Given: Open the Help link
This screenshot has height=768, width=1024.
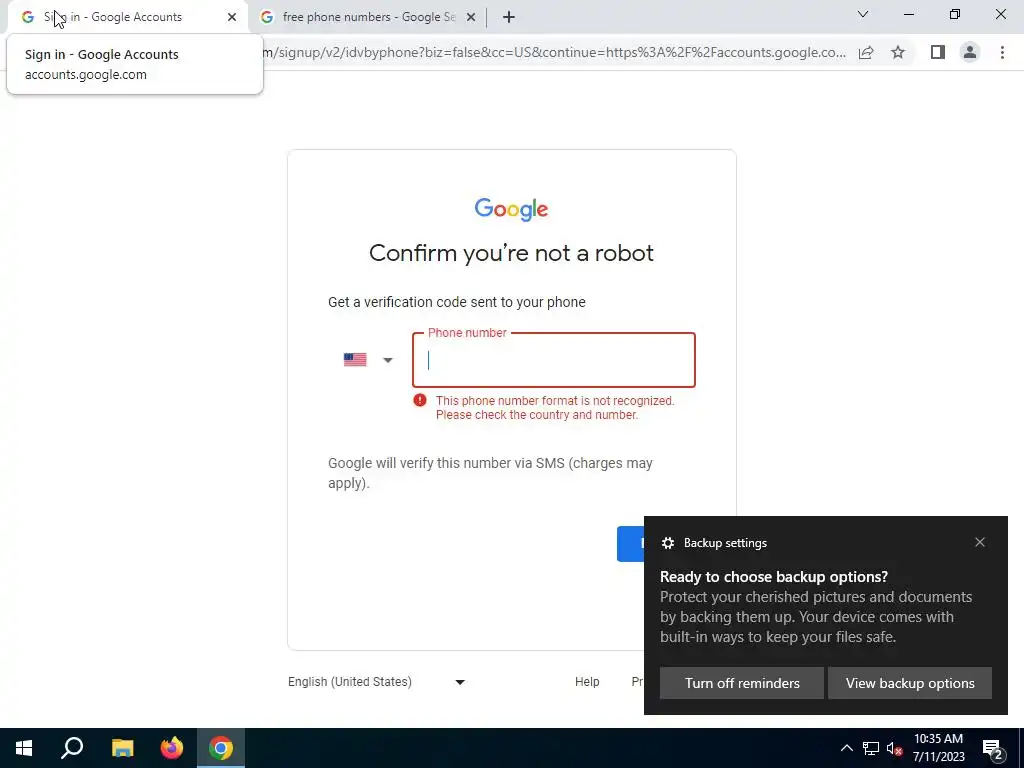Looking at the screenshot, I should (587, 682).
